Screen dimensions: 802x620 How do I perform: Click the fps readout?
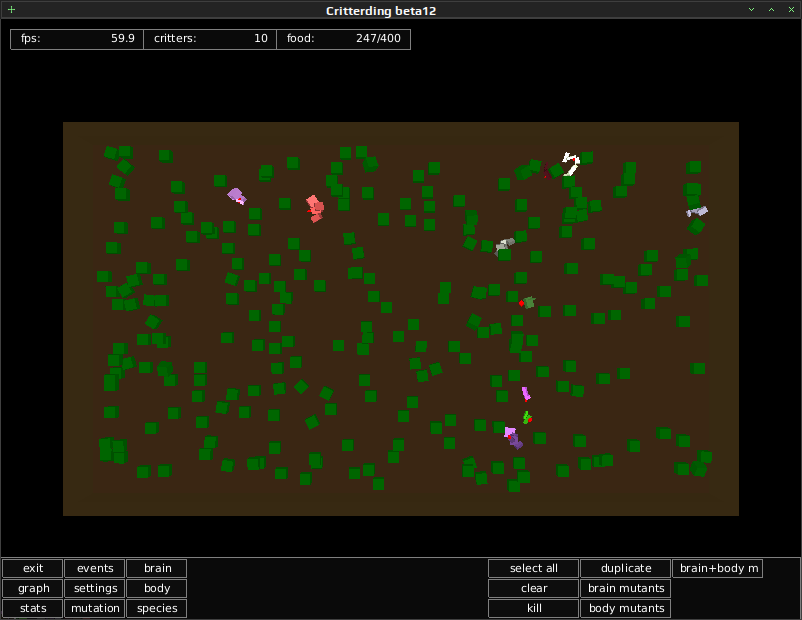coord(77,39)
